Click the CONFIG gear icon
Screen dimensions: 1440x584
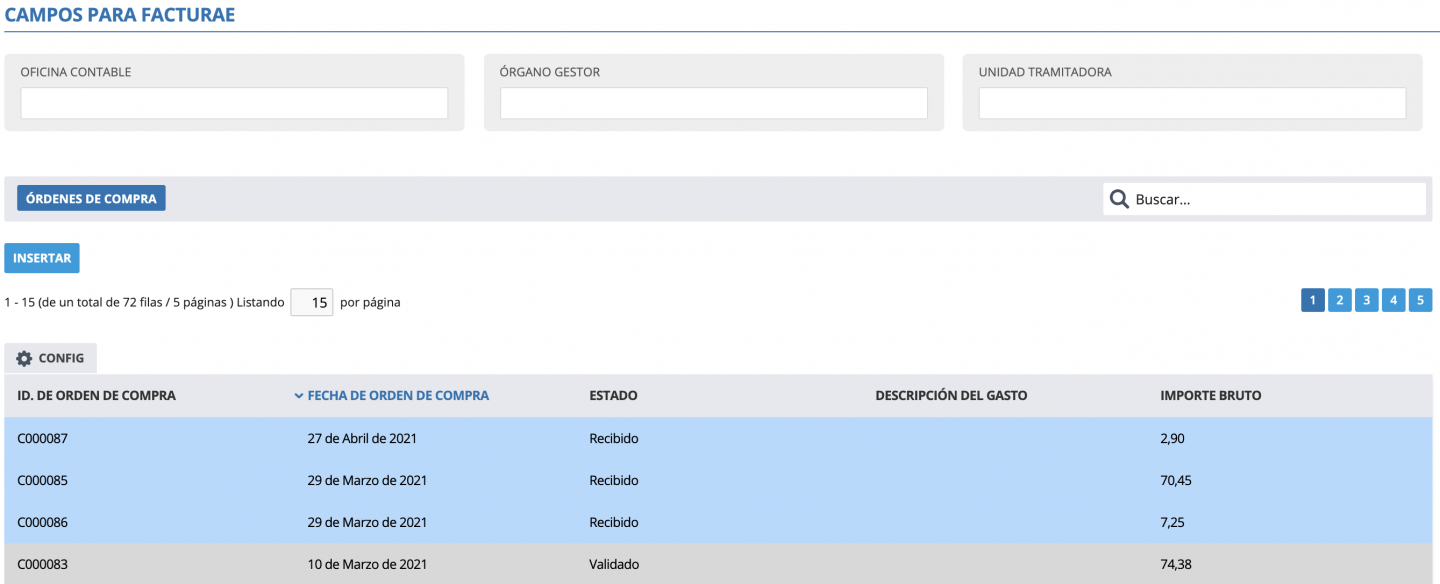[24, 358]
